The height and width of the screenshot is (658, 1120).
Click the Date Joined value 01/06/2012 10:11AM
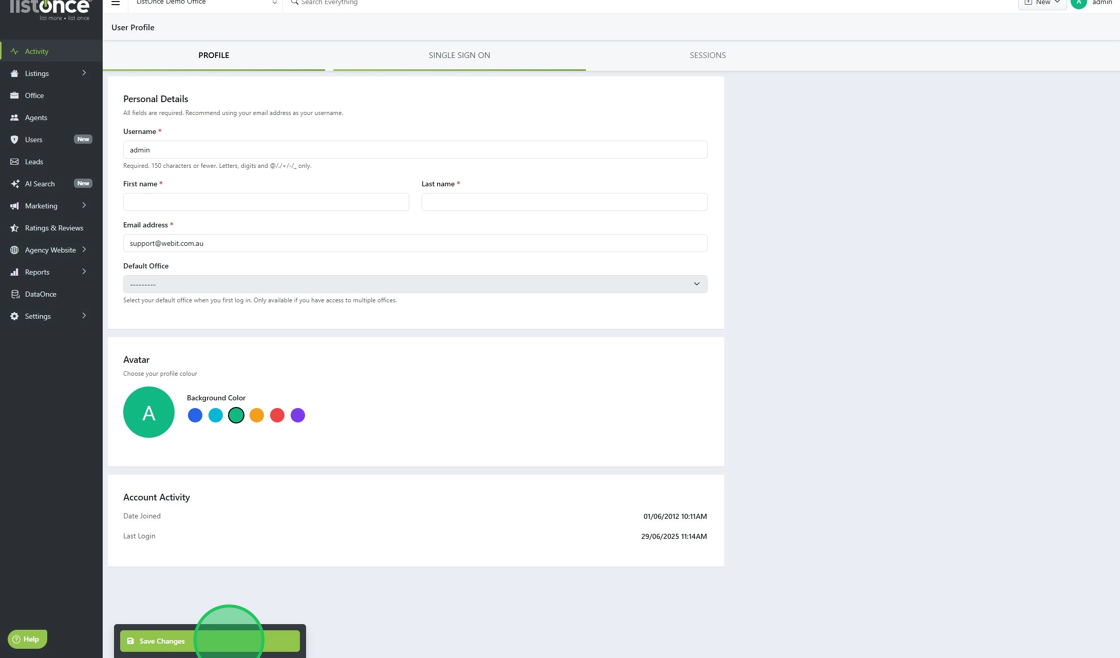pos(675,517)
